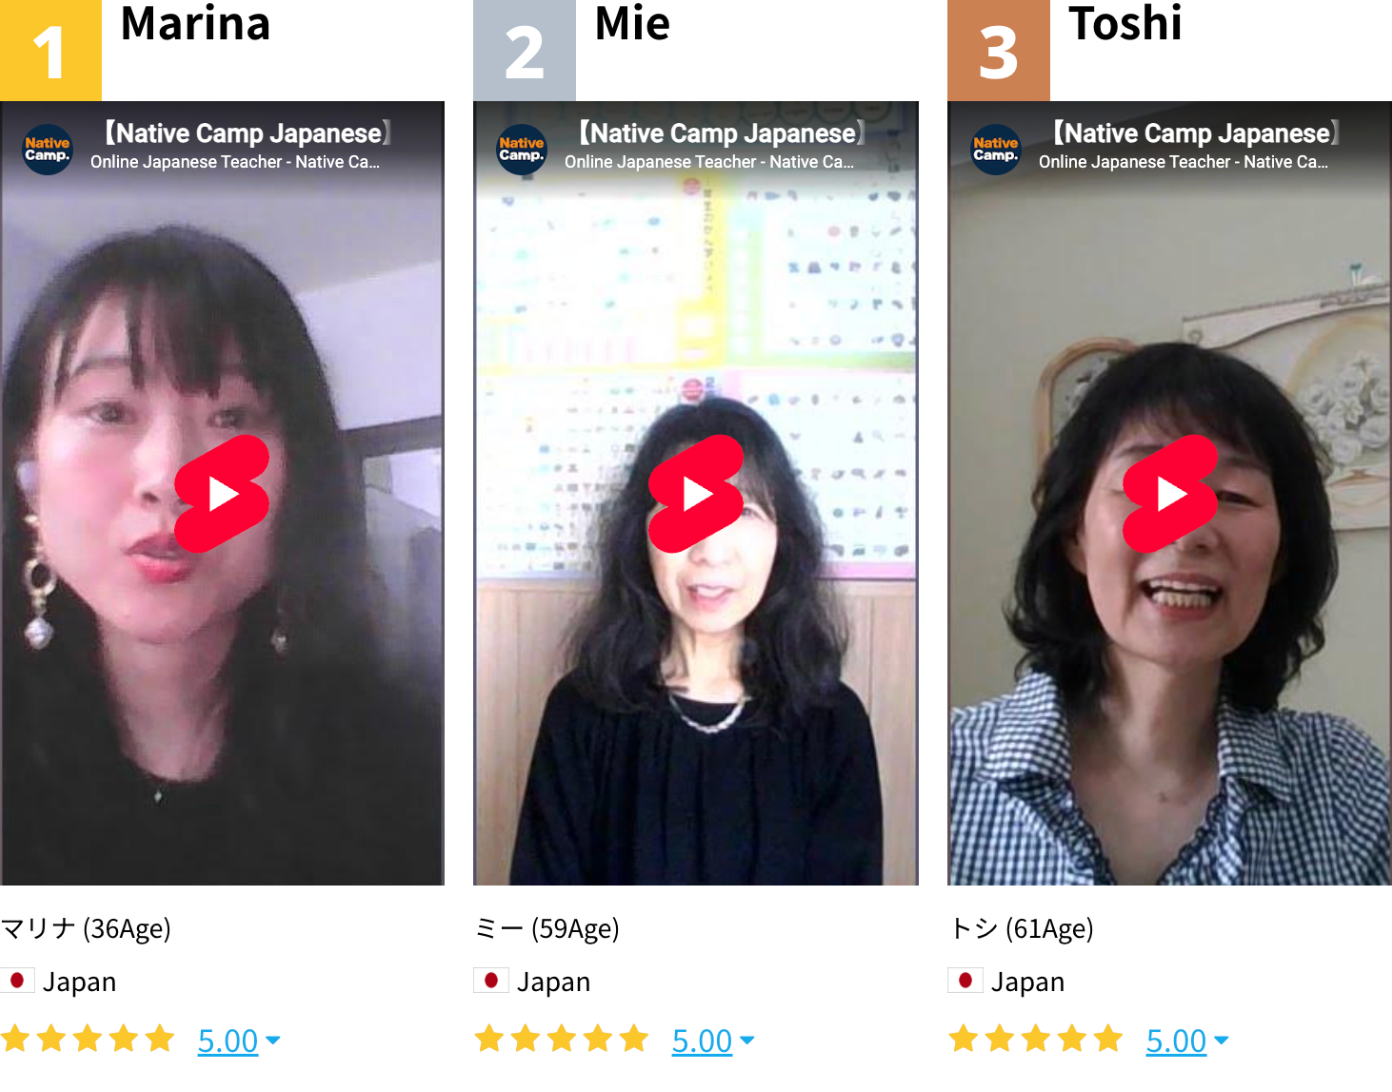Click Japan flag icon under Mie

pyautogui.click(x=491, y=981)
